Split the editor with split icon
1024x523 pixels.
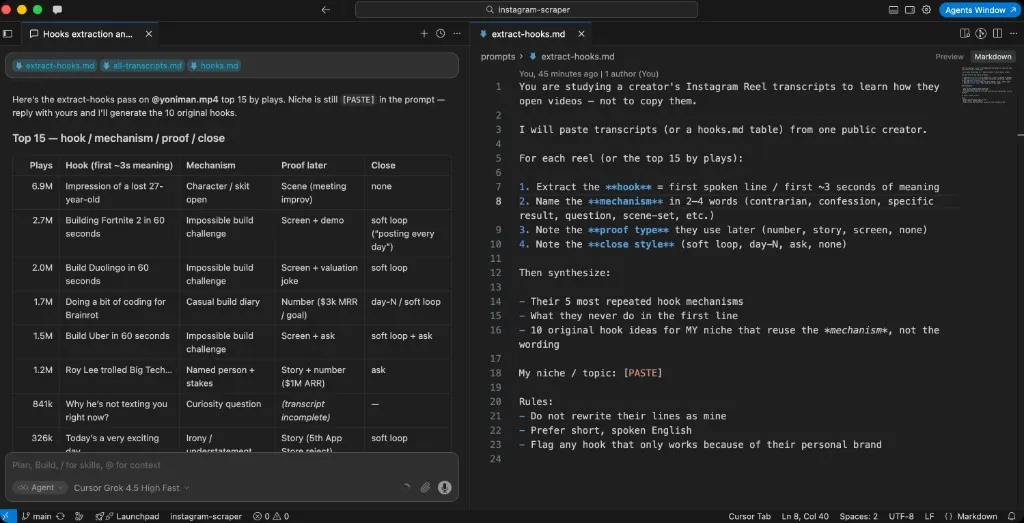click(997, 34)
